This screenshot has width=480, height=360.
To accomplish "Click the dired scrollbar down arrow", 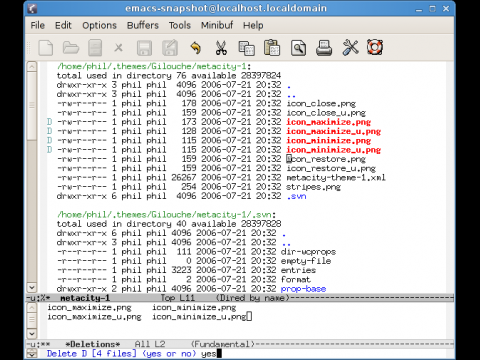I will tap(32, 287).
